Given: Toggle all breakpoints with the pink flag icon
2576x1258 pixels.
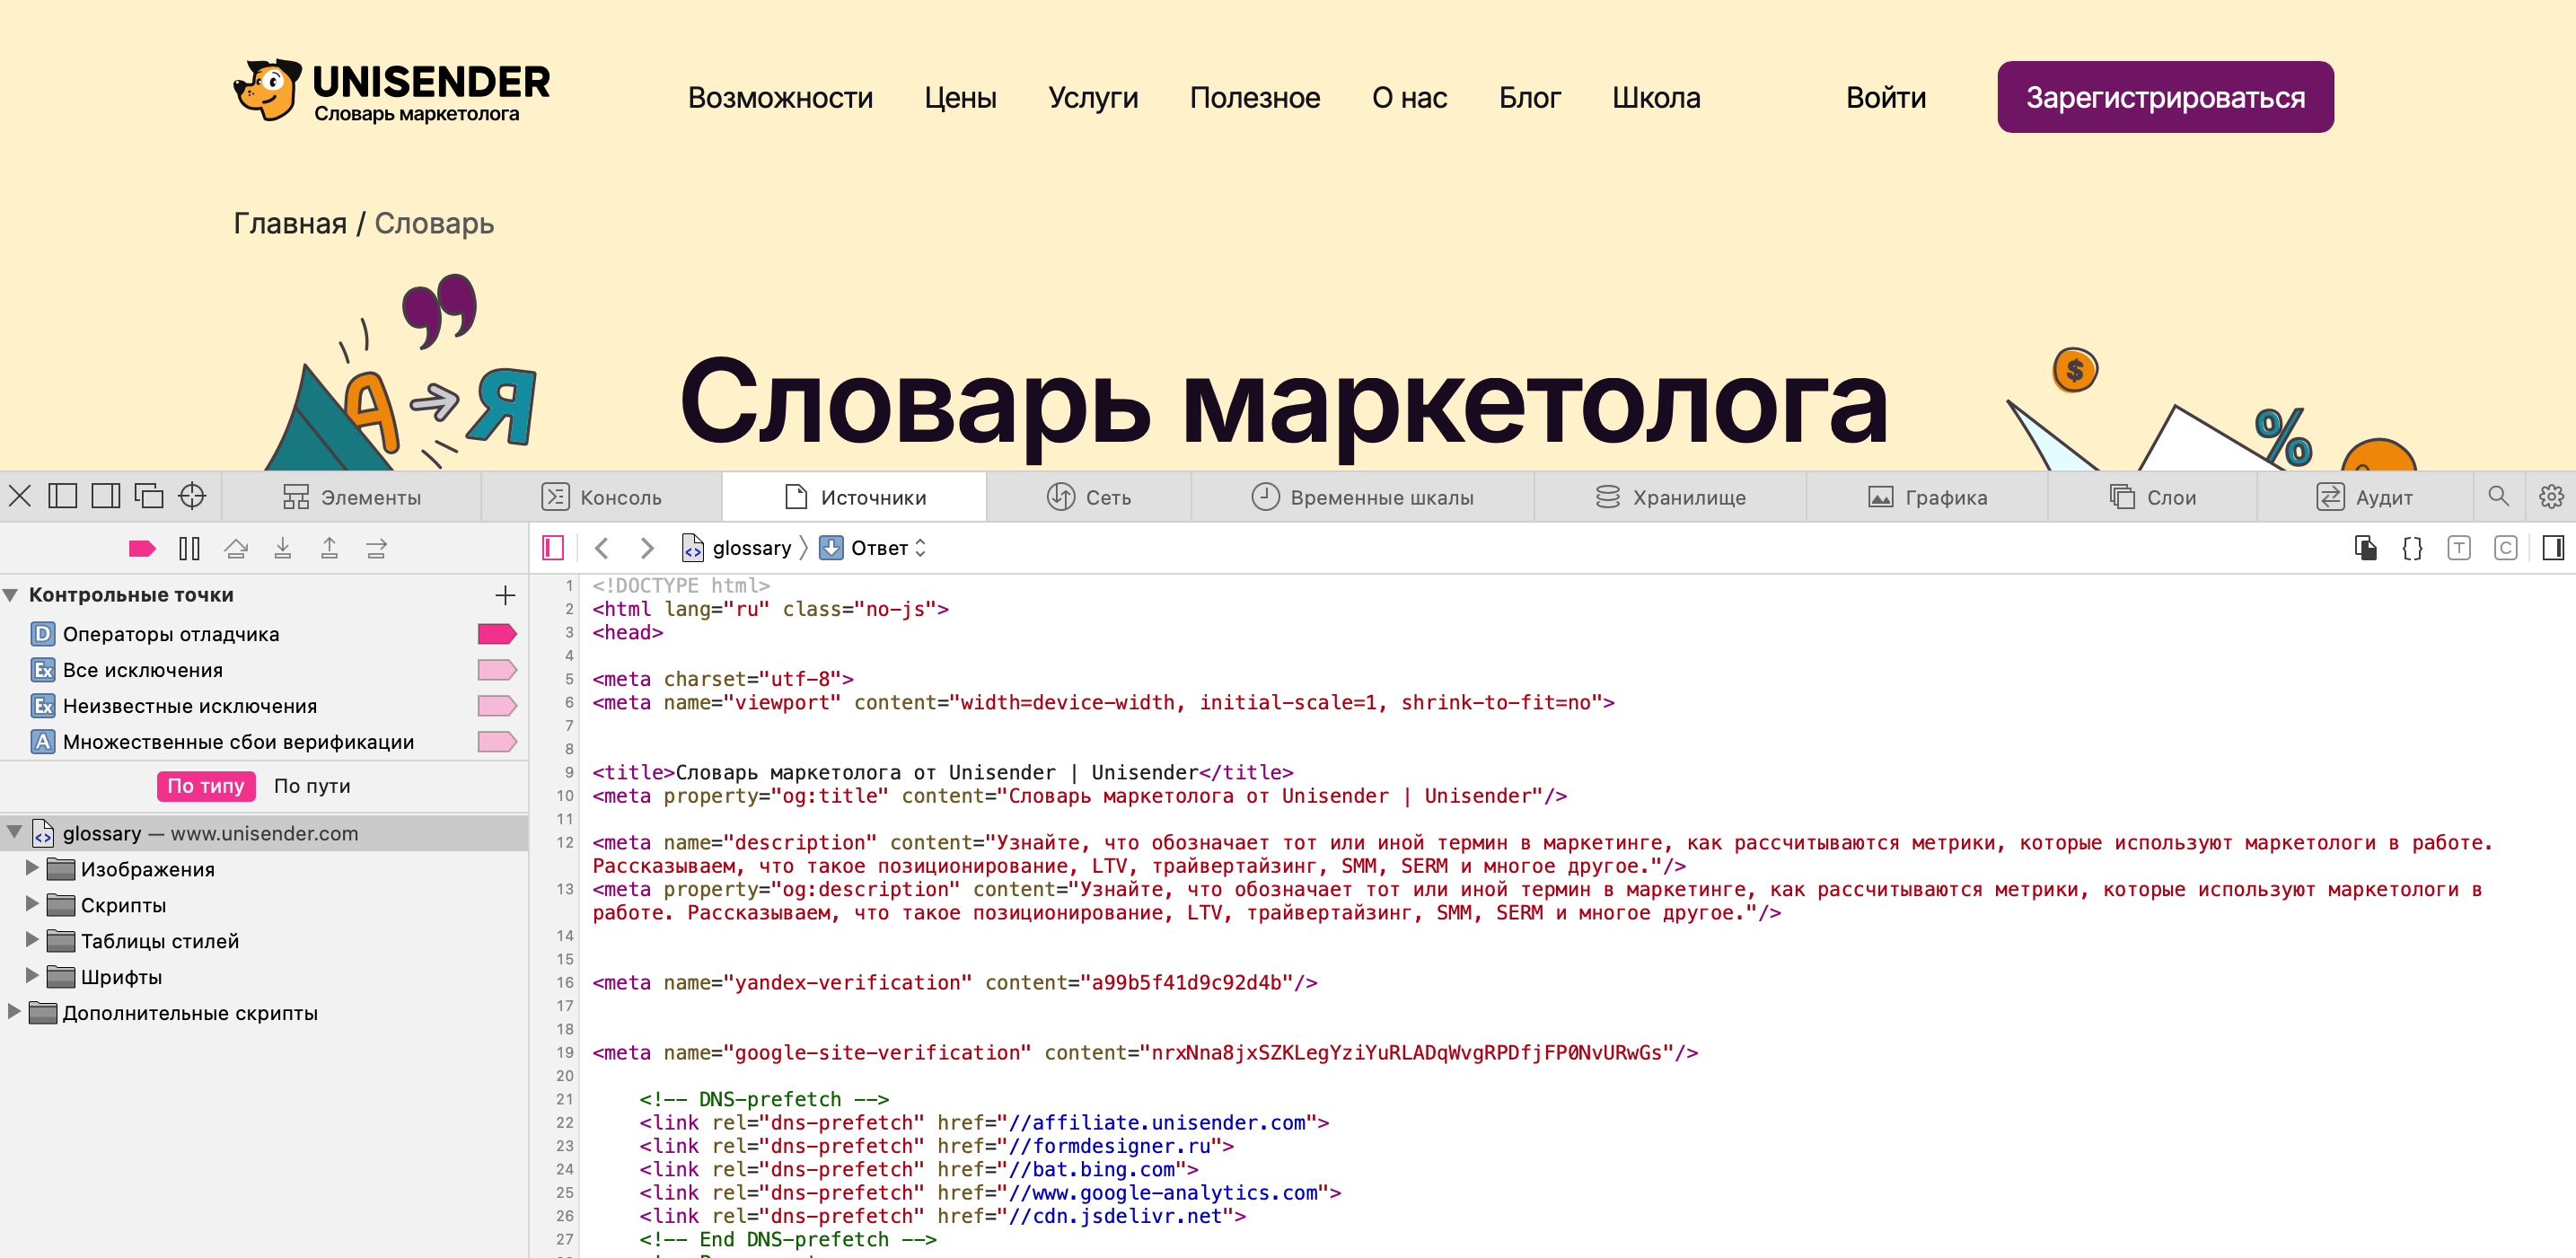Looking at the screenshot, I should click(142, 548).
